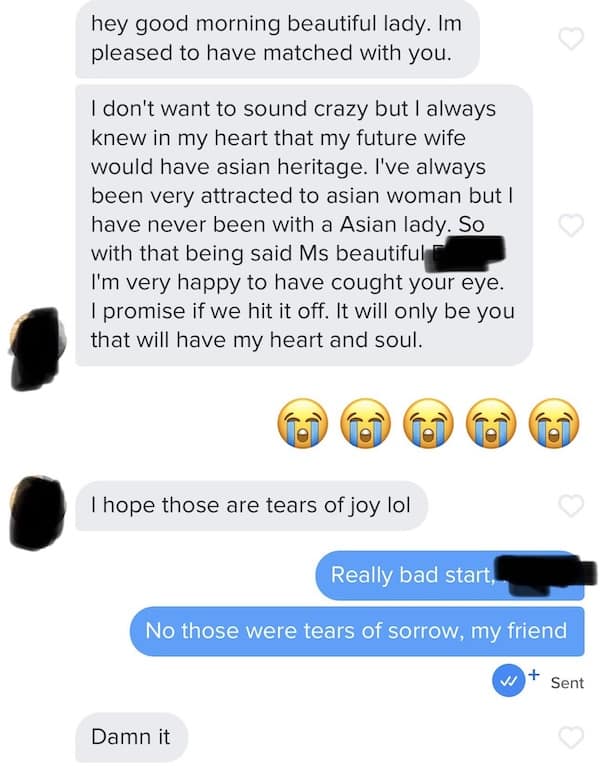The width and height of the screenshot is (600, 766).
Task: Heart the "tears of joy lol" message
Action: point(571,506)
